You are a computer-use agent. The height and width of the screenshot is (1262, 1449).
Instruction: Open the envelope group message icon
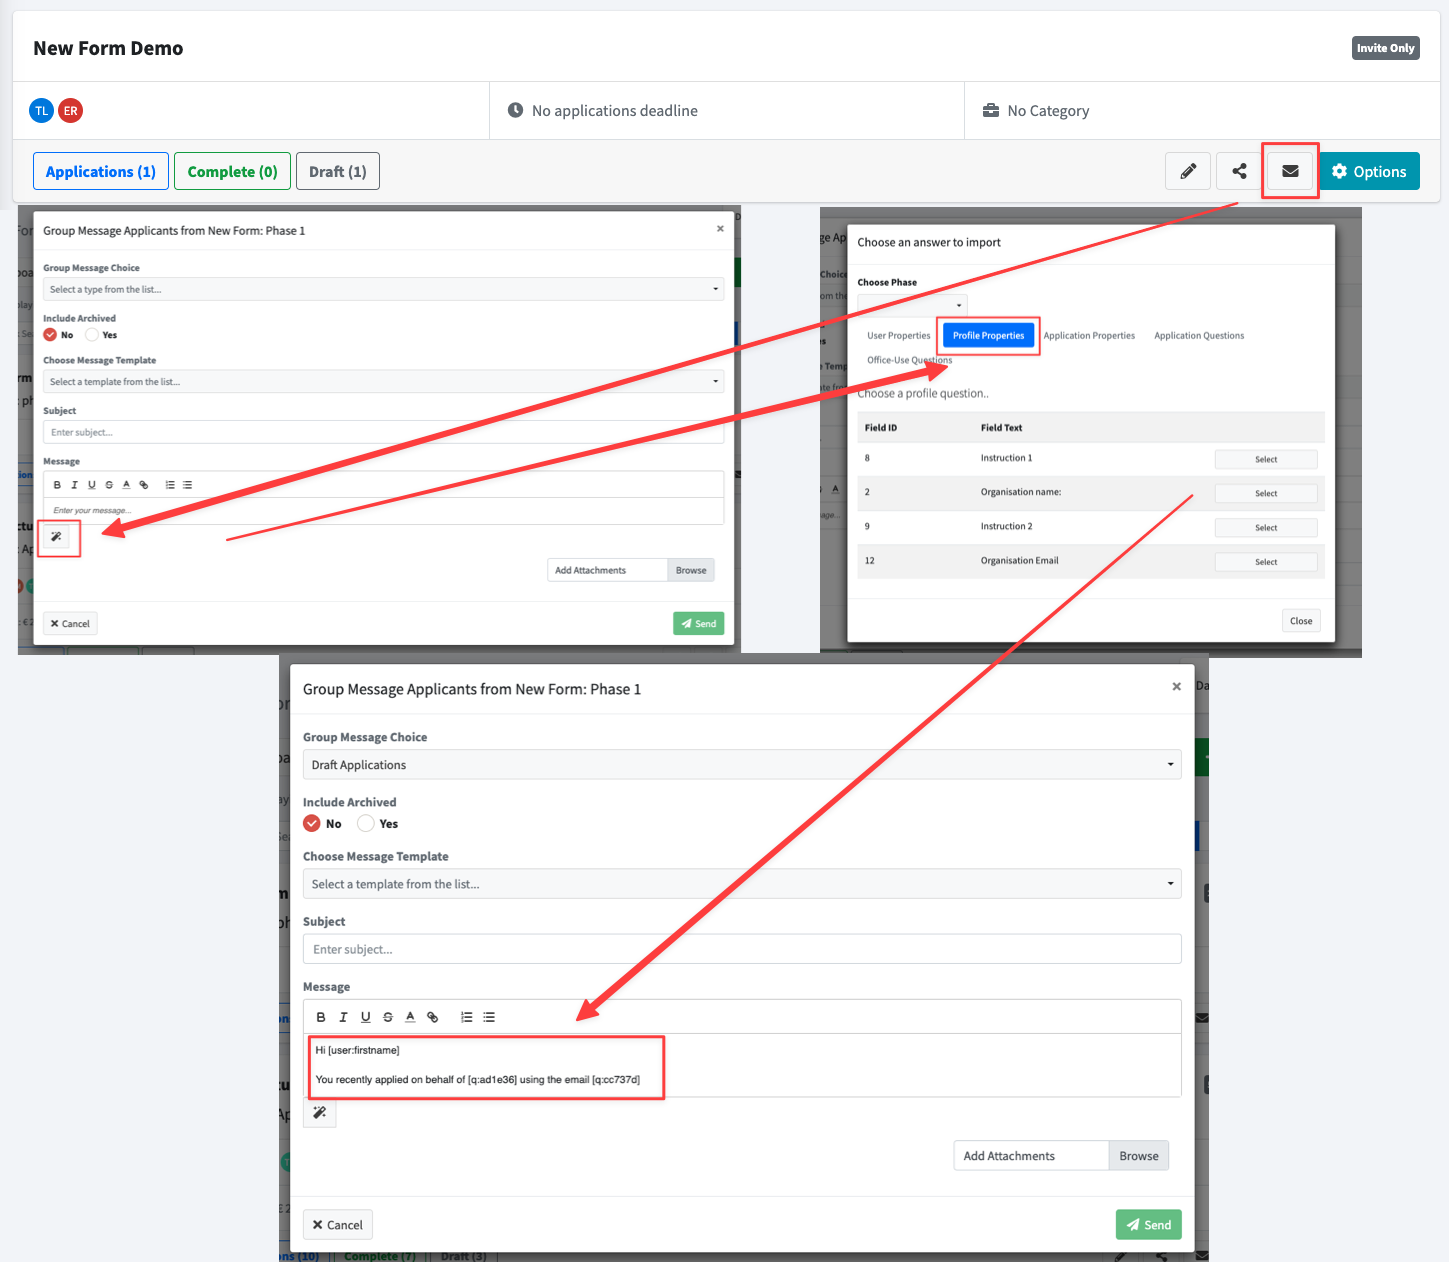tap(1290, 171)
